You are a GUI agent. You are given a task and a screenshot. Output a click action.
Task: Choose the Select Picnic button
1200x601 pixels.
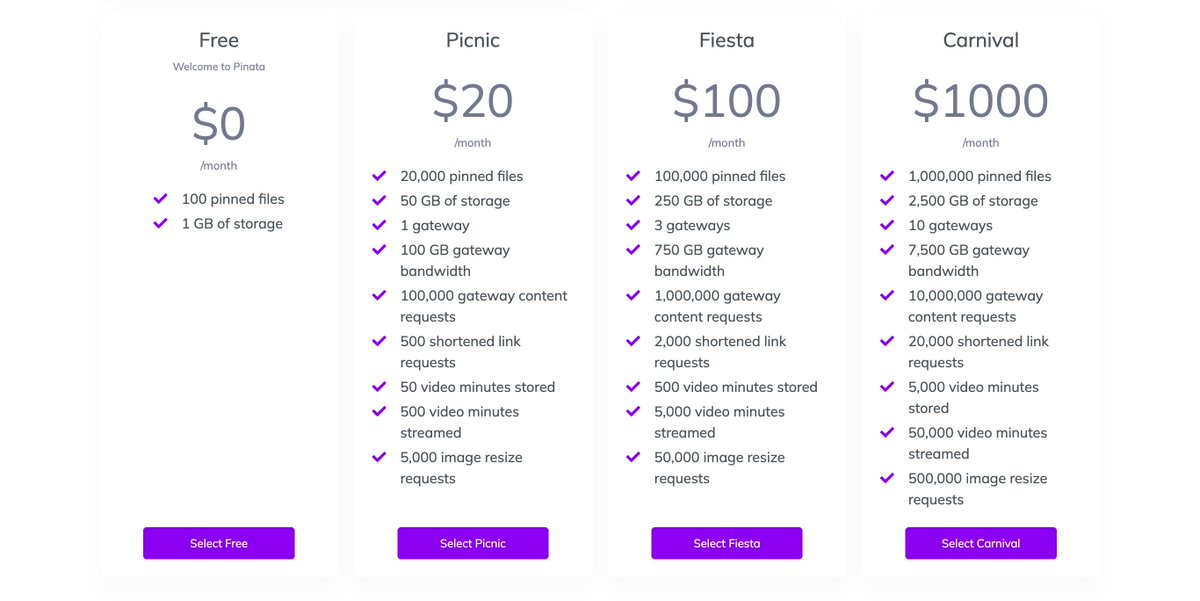pyautogui.click(x=473, y=543)
